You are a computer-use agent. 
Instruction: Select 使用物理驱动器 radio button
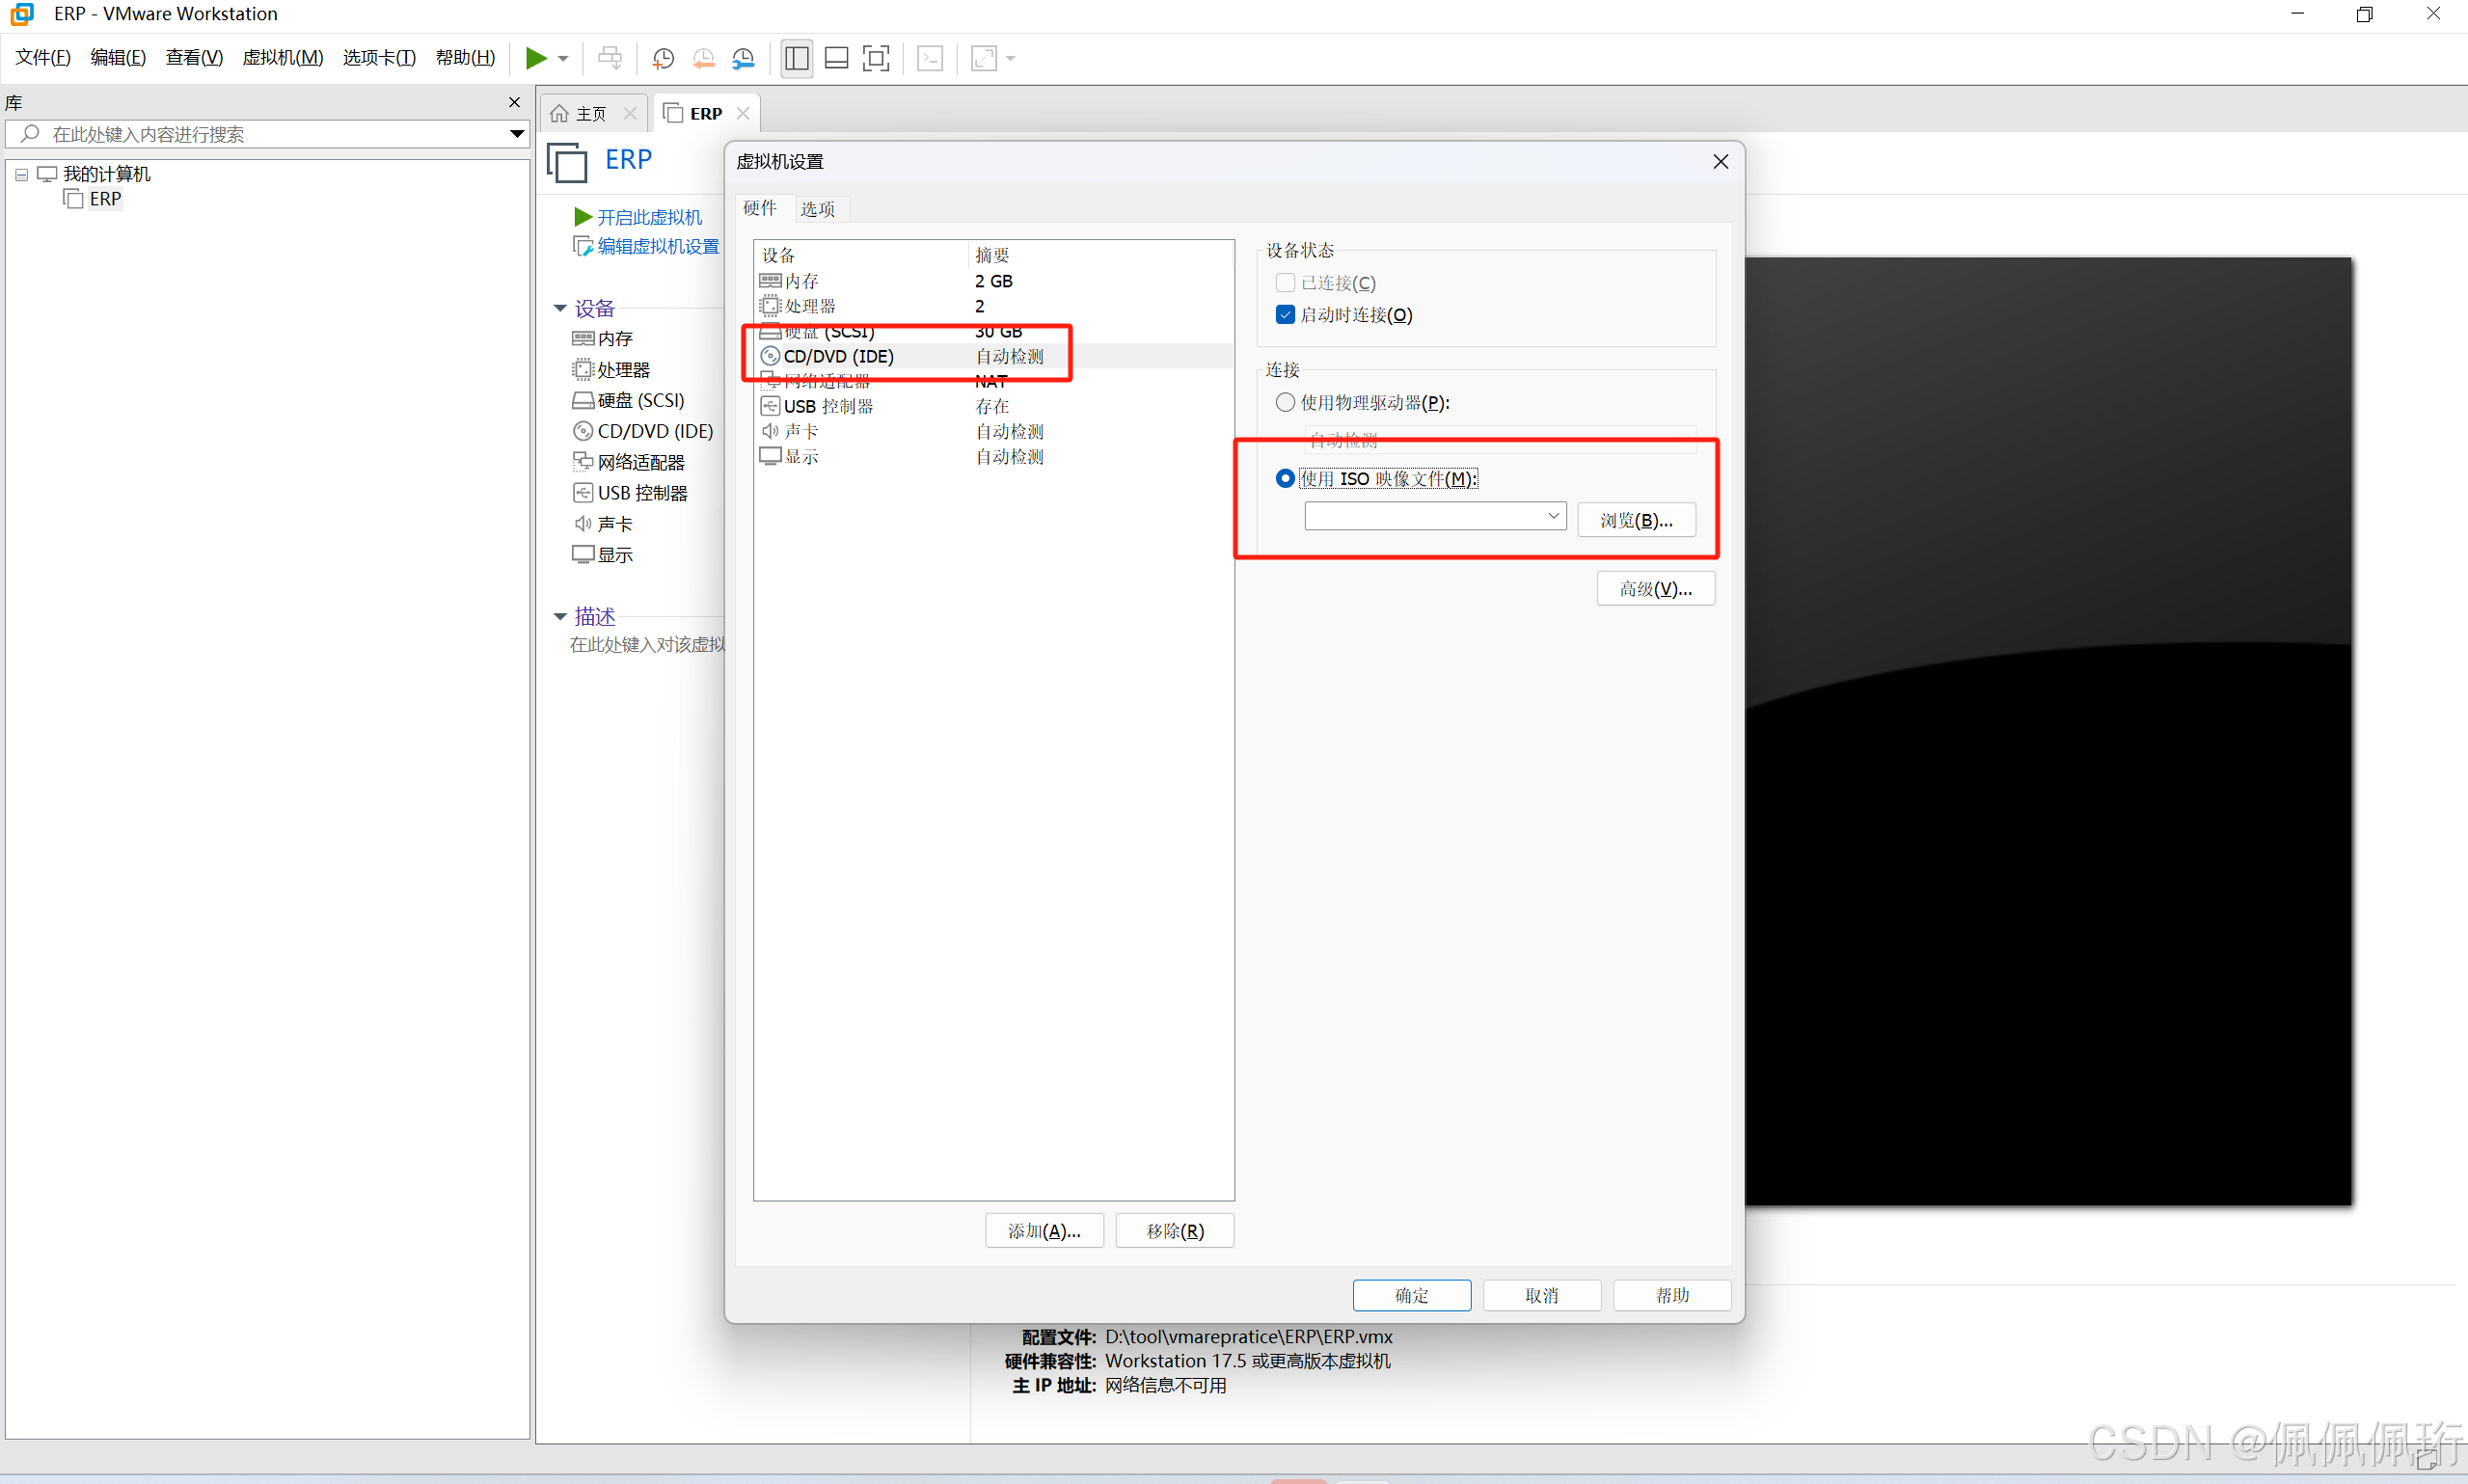pyautogui.click(x=1285, y=402)
